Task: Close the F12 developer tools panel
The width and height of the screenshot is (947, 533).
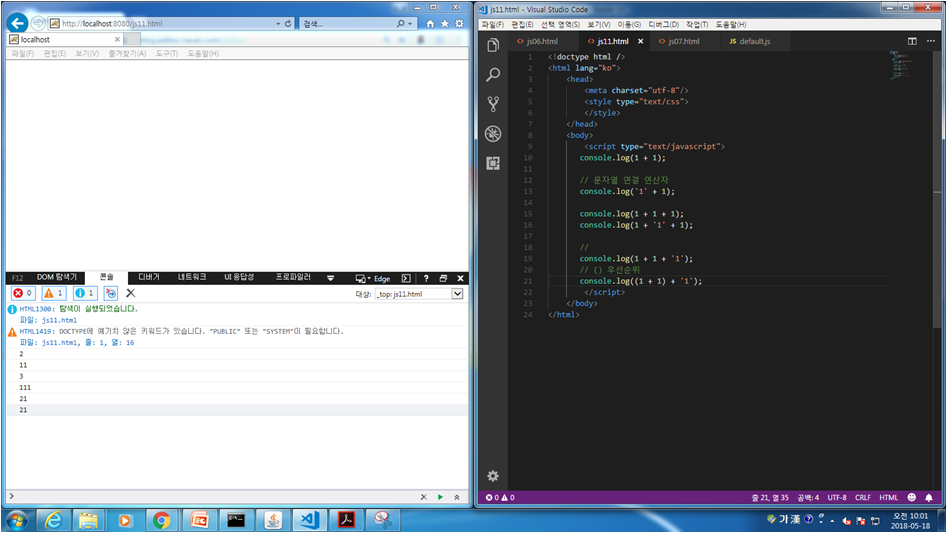Action: [460, 278]
